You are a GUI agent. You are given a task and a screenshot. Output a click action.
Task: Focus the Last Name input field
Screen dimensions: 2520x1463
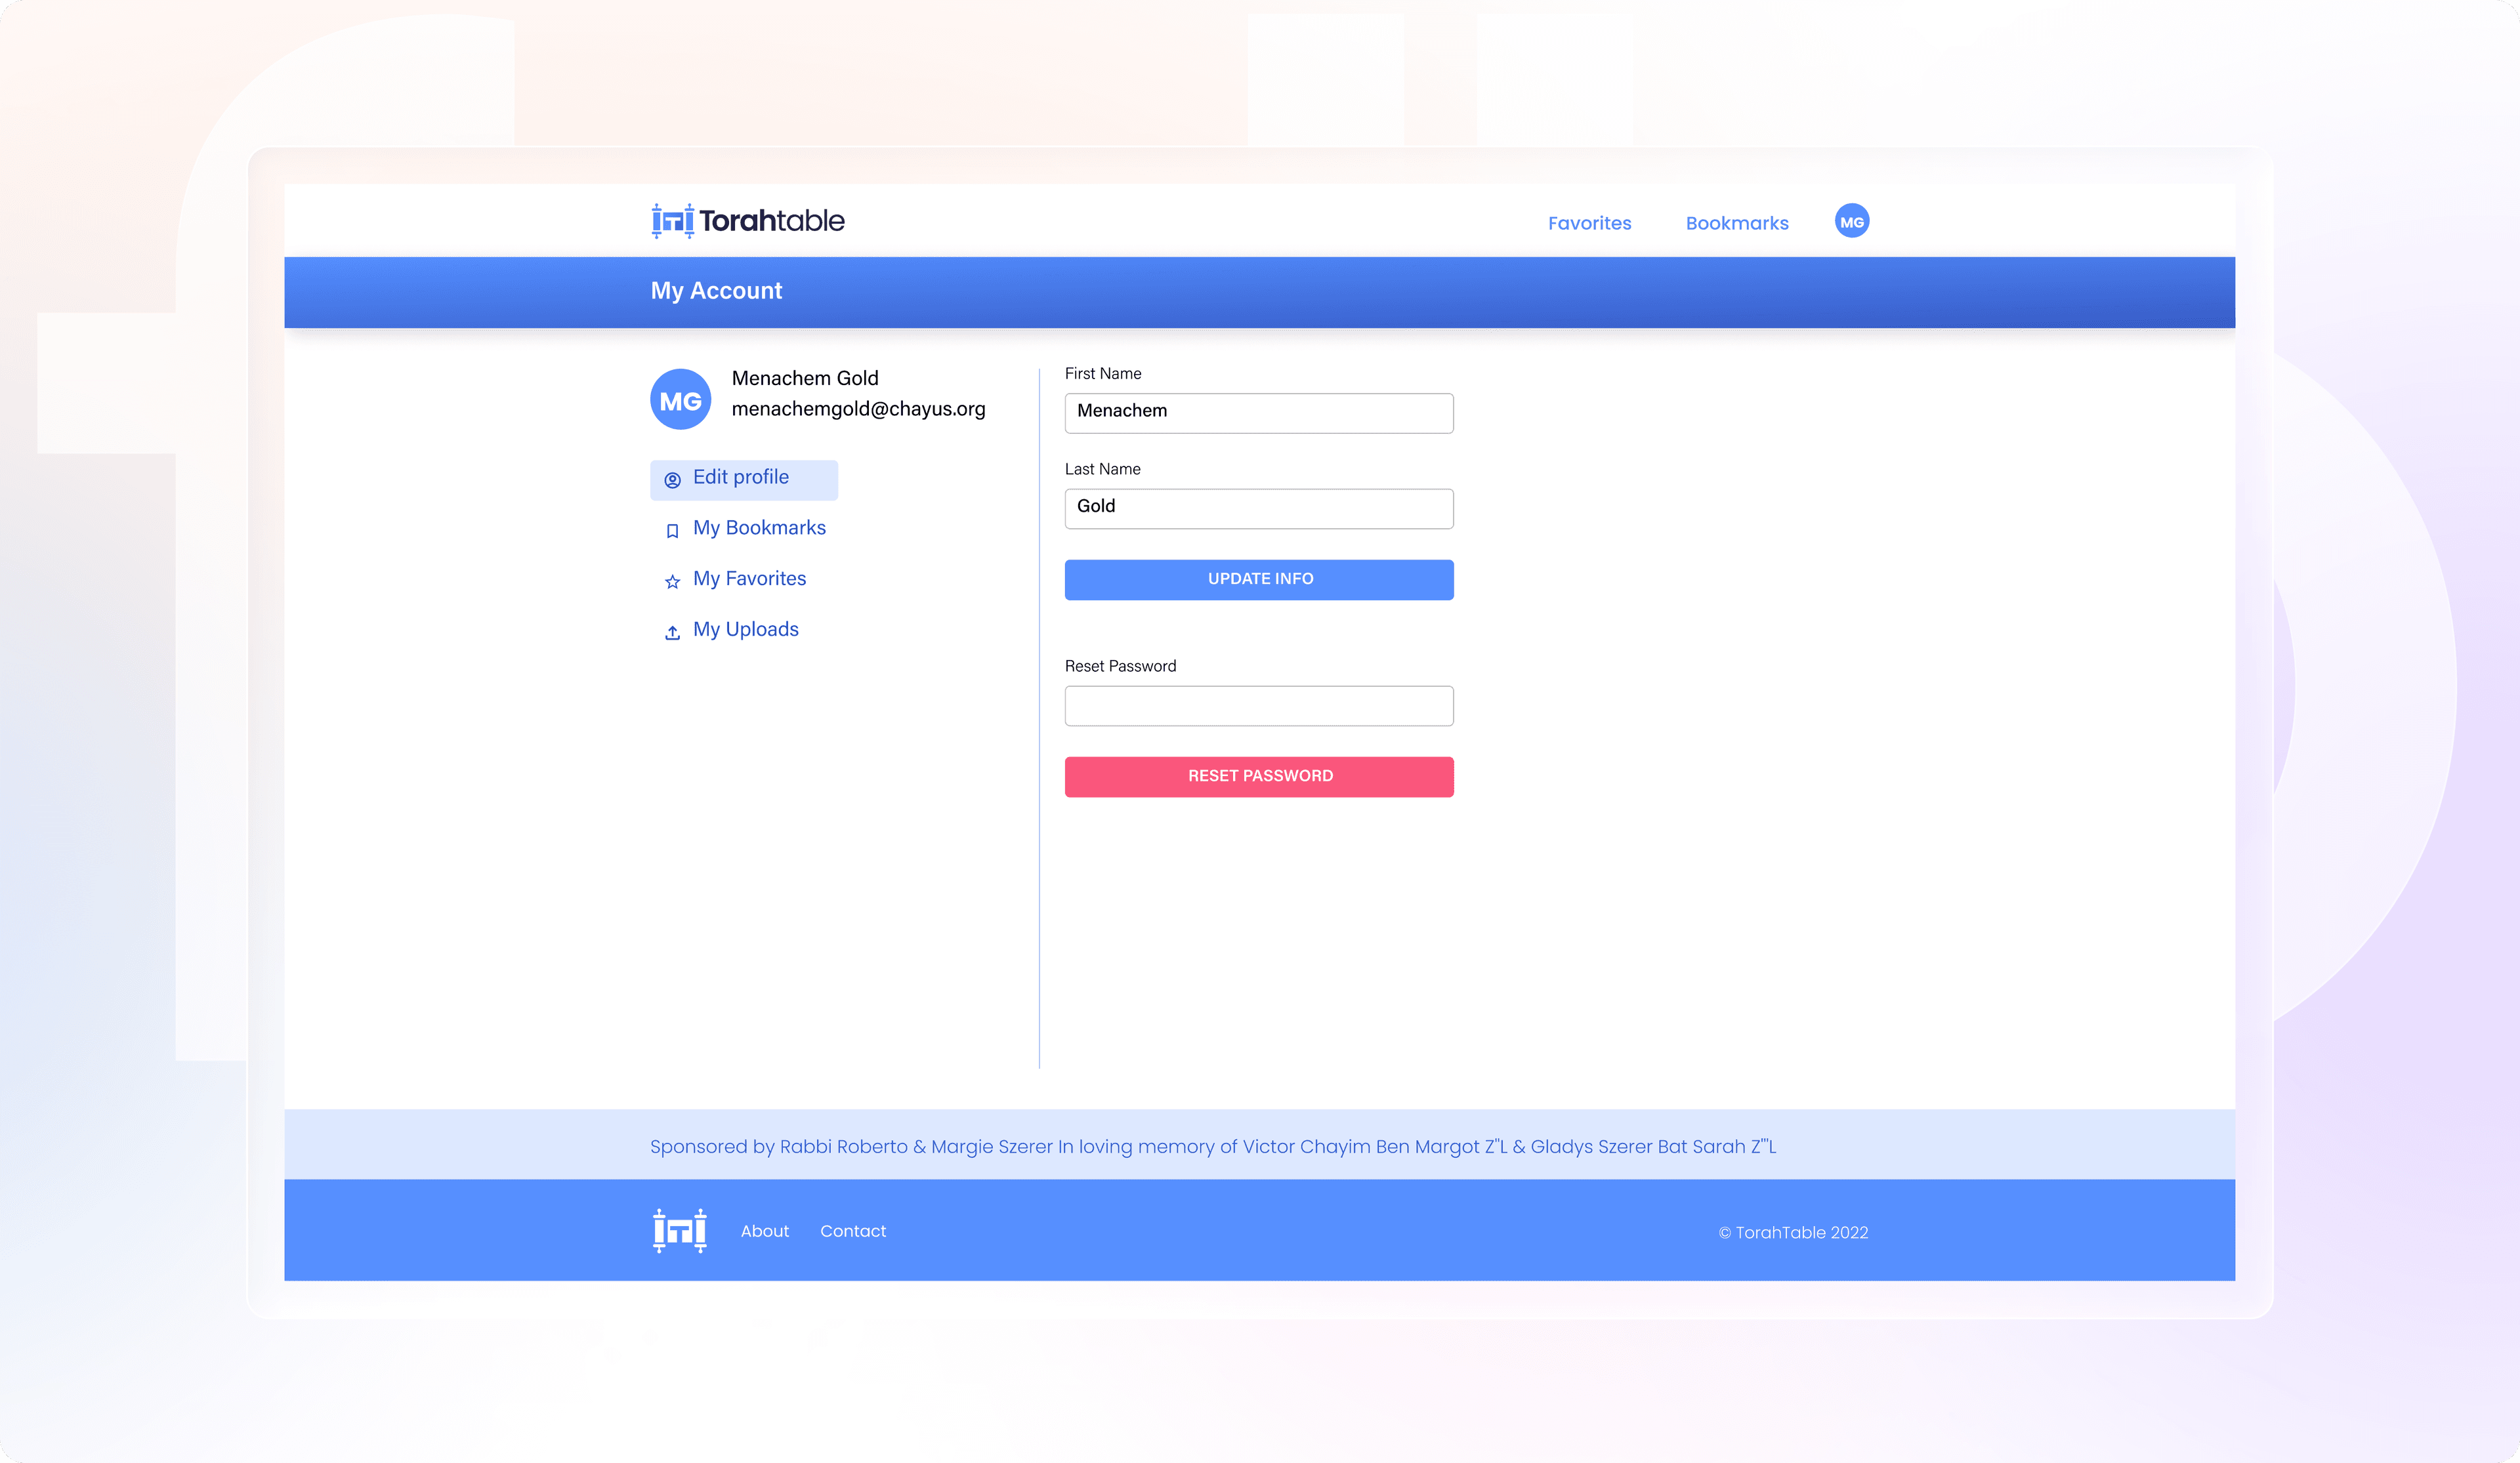pos(1258,508)
